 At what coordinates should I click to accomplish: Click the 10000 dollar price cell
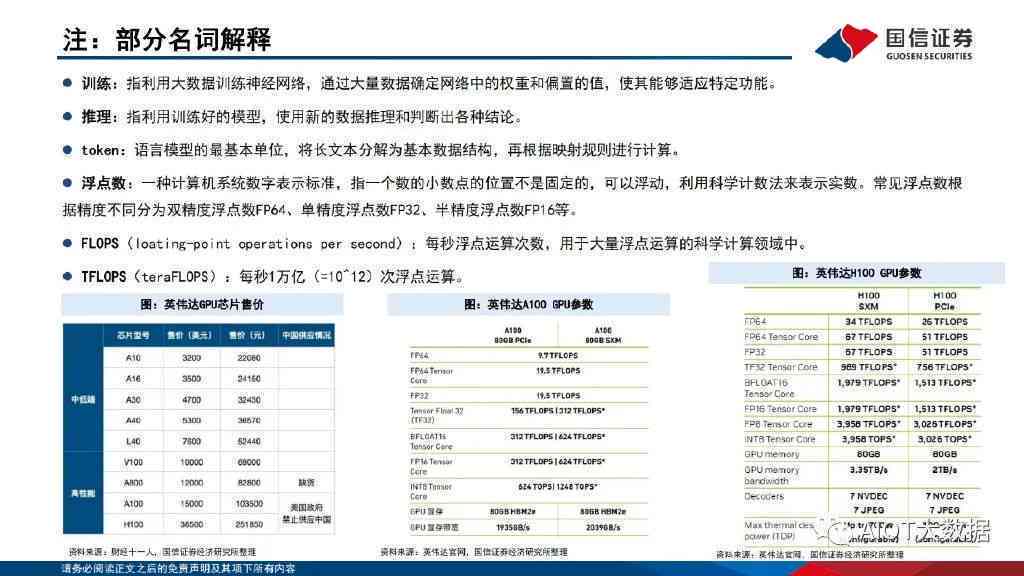(x=191, y=462)
